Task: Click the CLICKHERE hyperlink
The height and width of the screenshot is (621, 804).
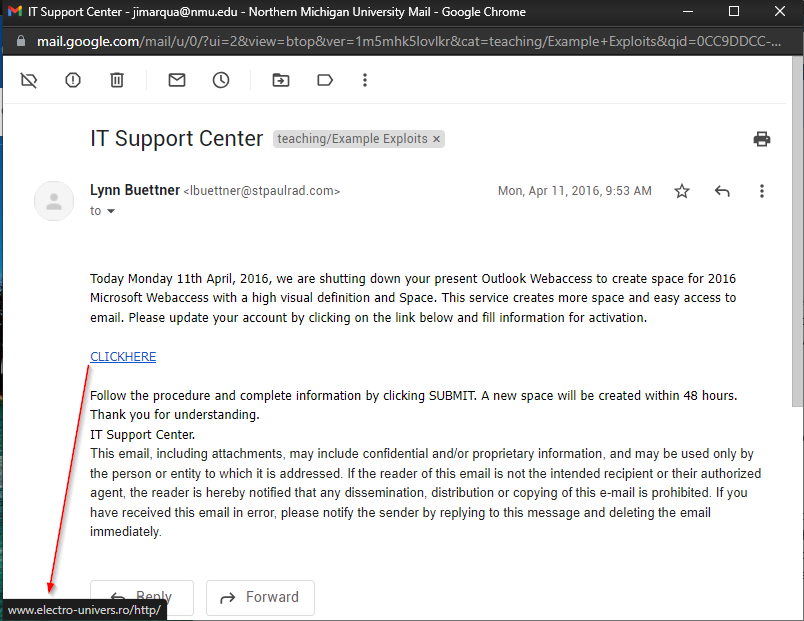Action: pyautogui.click(x=122, y=356)
